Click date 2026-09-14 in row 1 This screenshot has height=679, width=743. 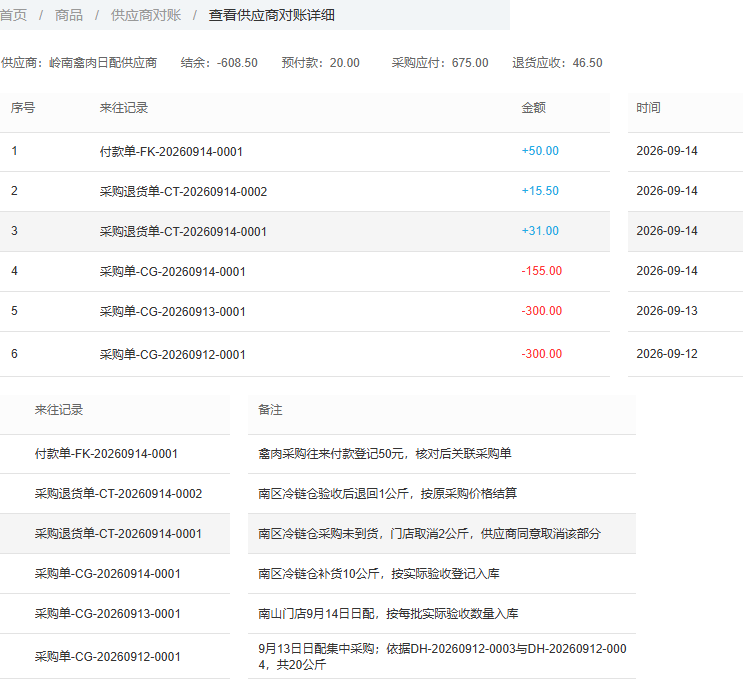tap(667, 151)
